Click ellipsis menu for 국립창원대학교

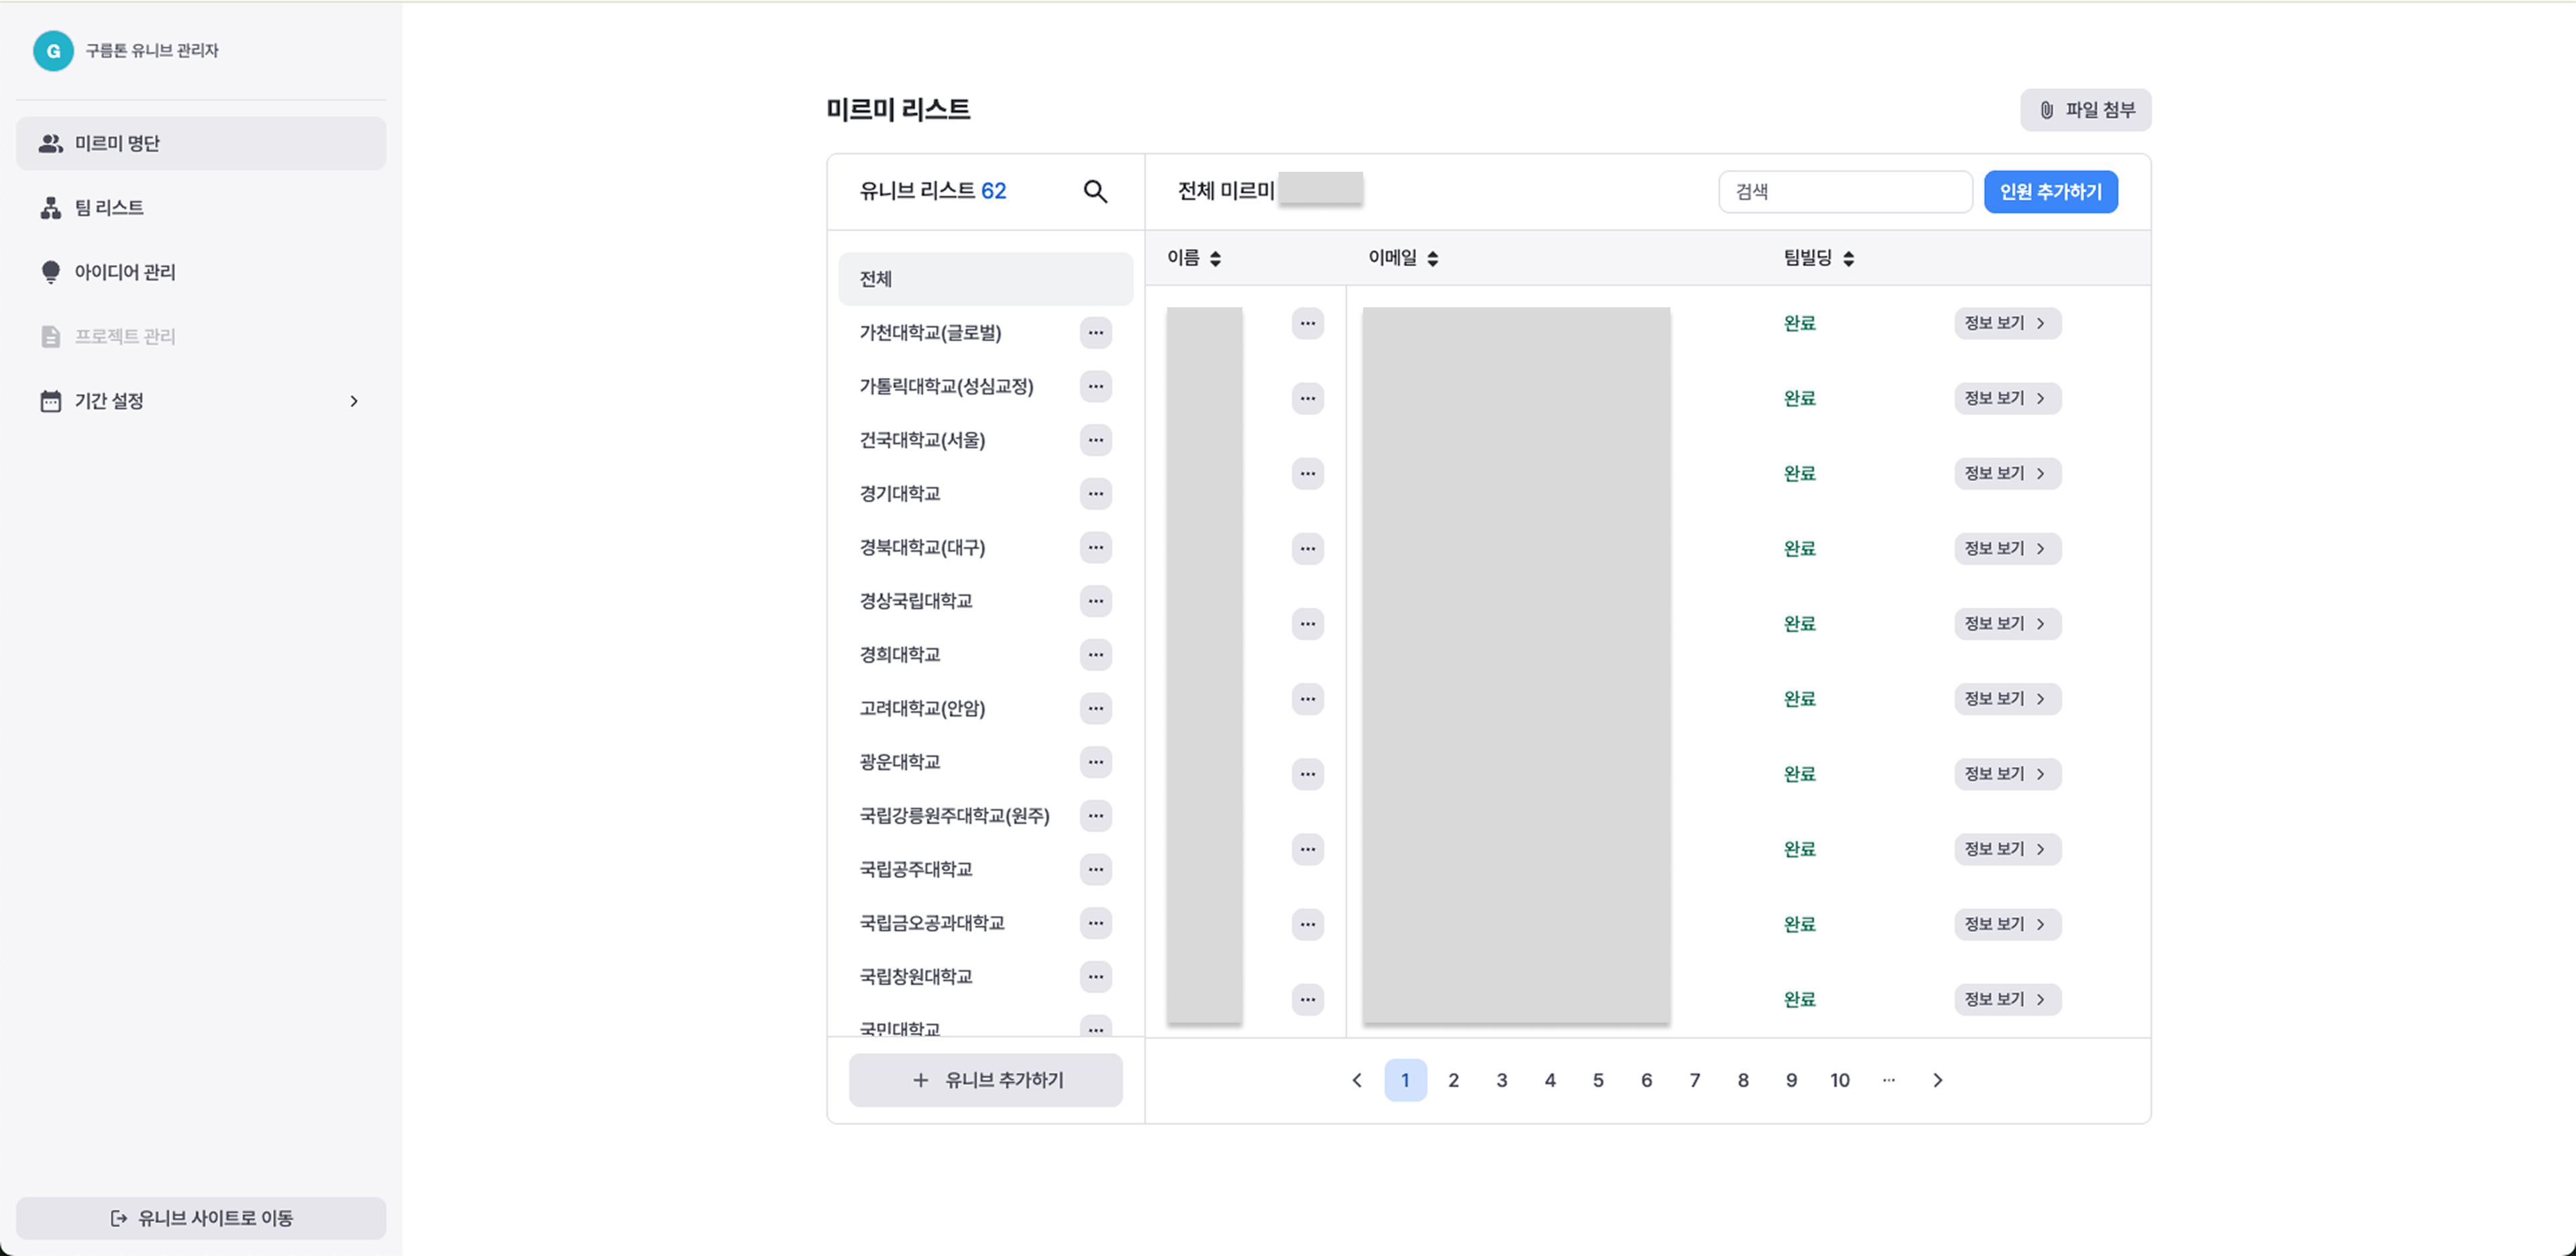pos(1096,977)
